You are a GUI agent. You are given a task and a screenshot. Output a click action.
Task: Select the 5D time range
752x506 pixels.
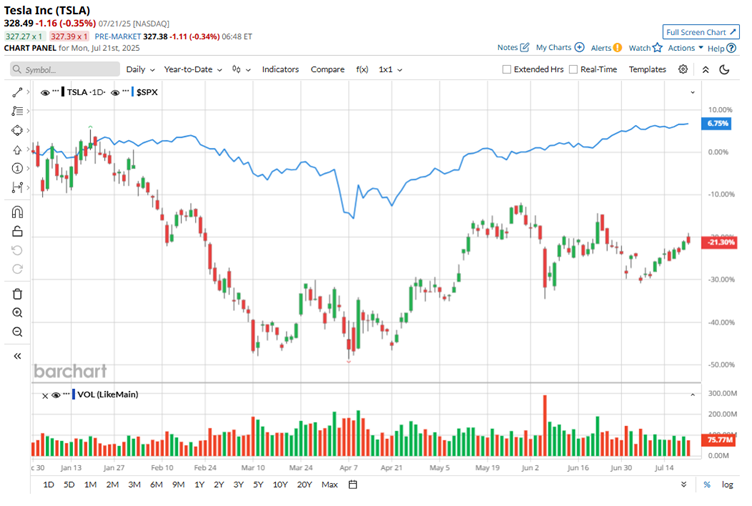point(69,484)
